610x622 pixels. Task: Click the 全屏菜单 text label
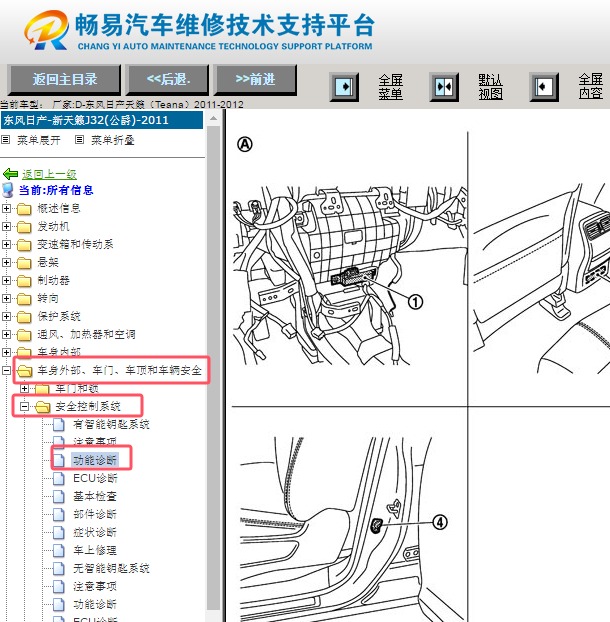click(x=391, y=87)
